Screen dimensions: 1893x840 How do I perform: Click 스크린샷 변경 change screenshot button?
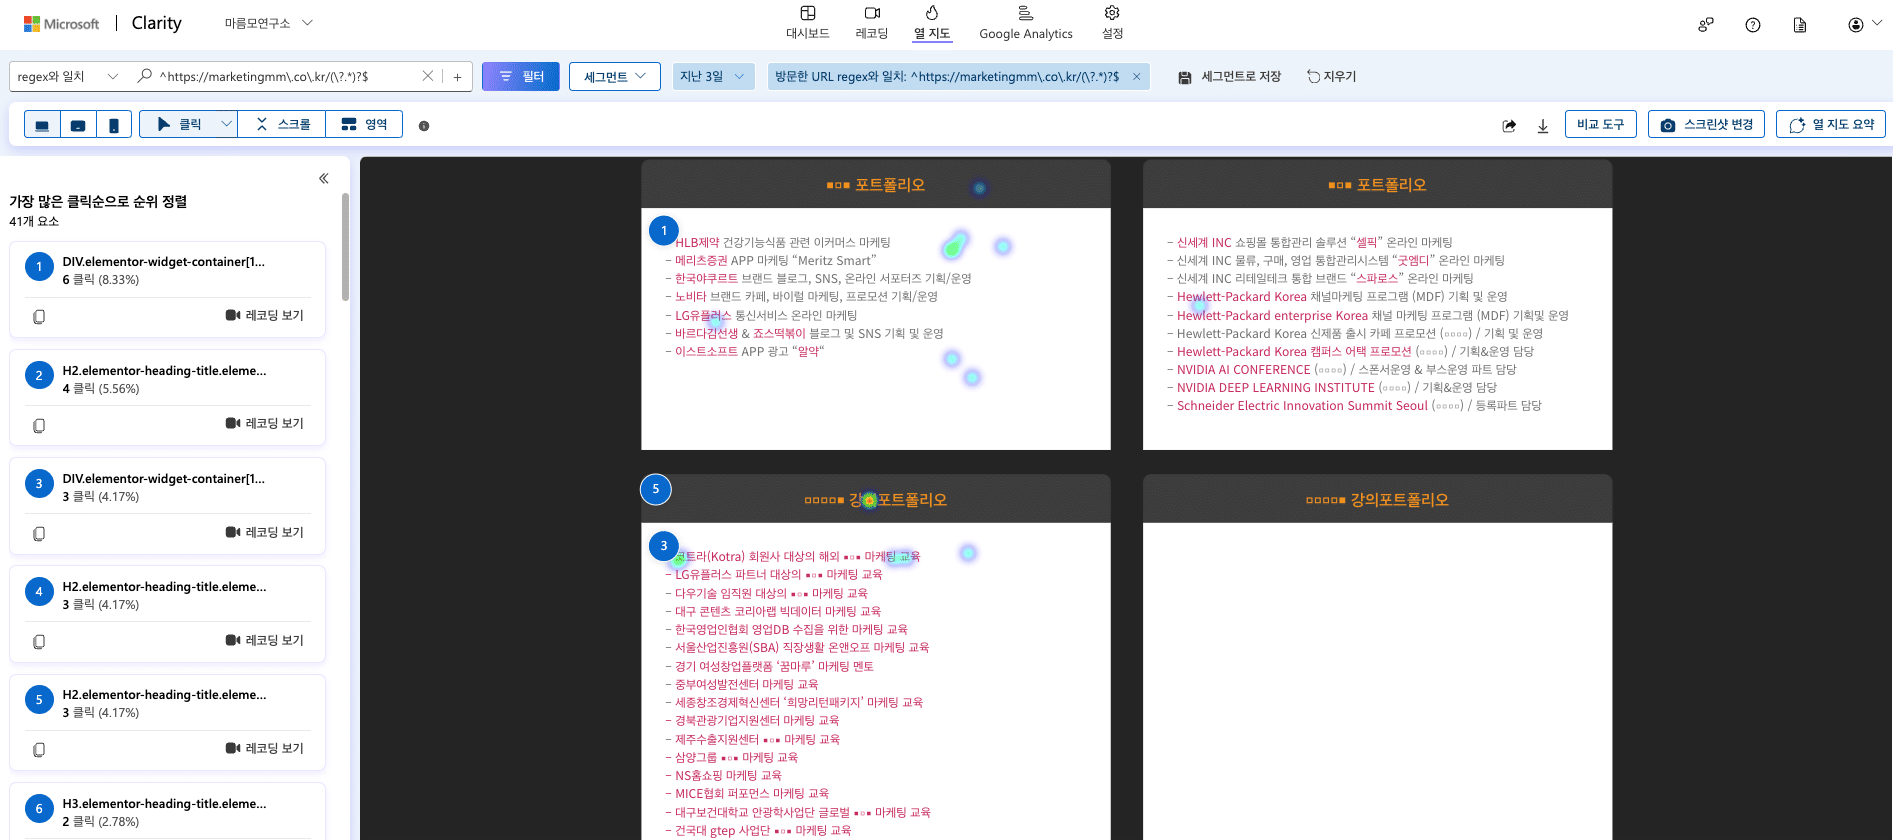pyautogui.click(x=1706, y=124)
